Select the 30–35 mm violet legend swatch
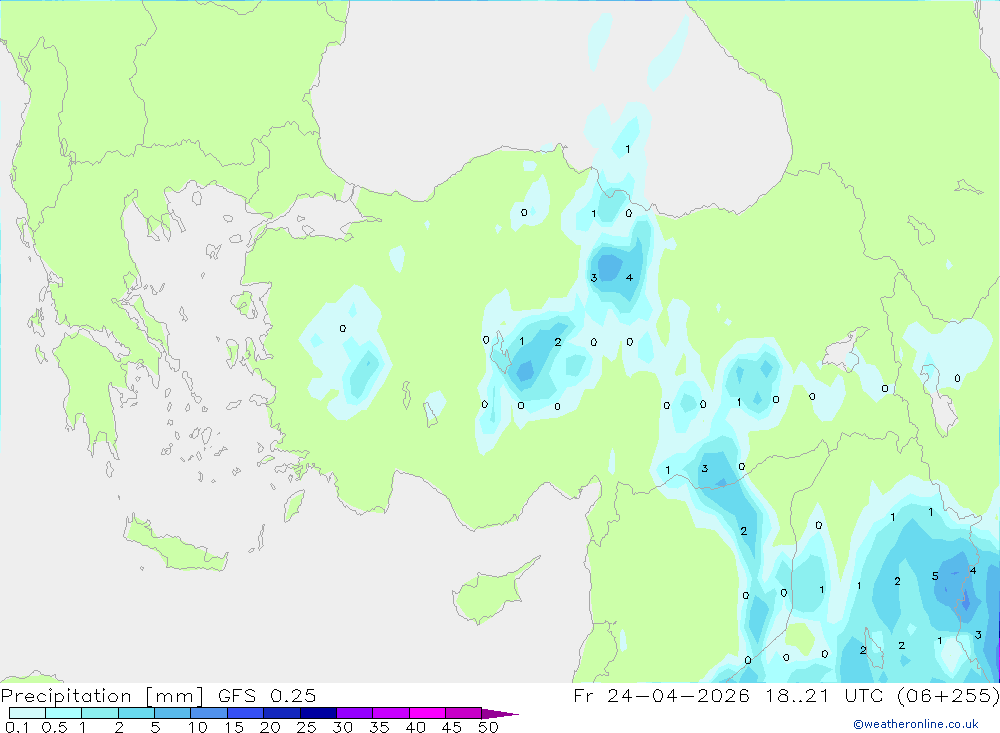Image resolution: width=1000 pixels, height=733 pixels. [355, 713]
